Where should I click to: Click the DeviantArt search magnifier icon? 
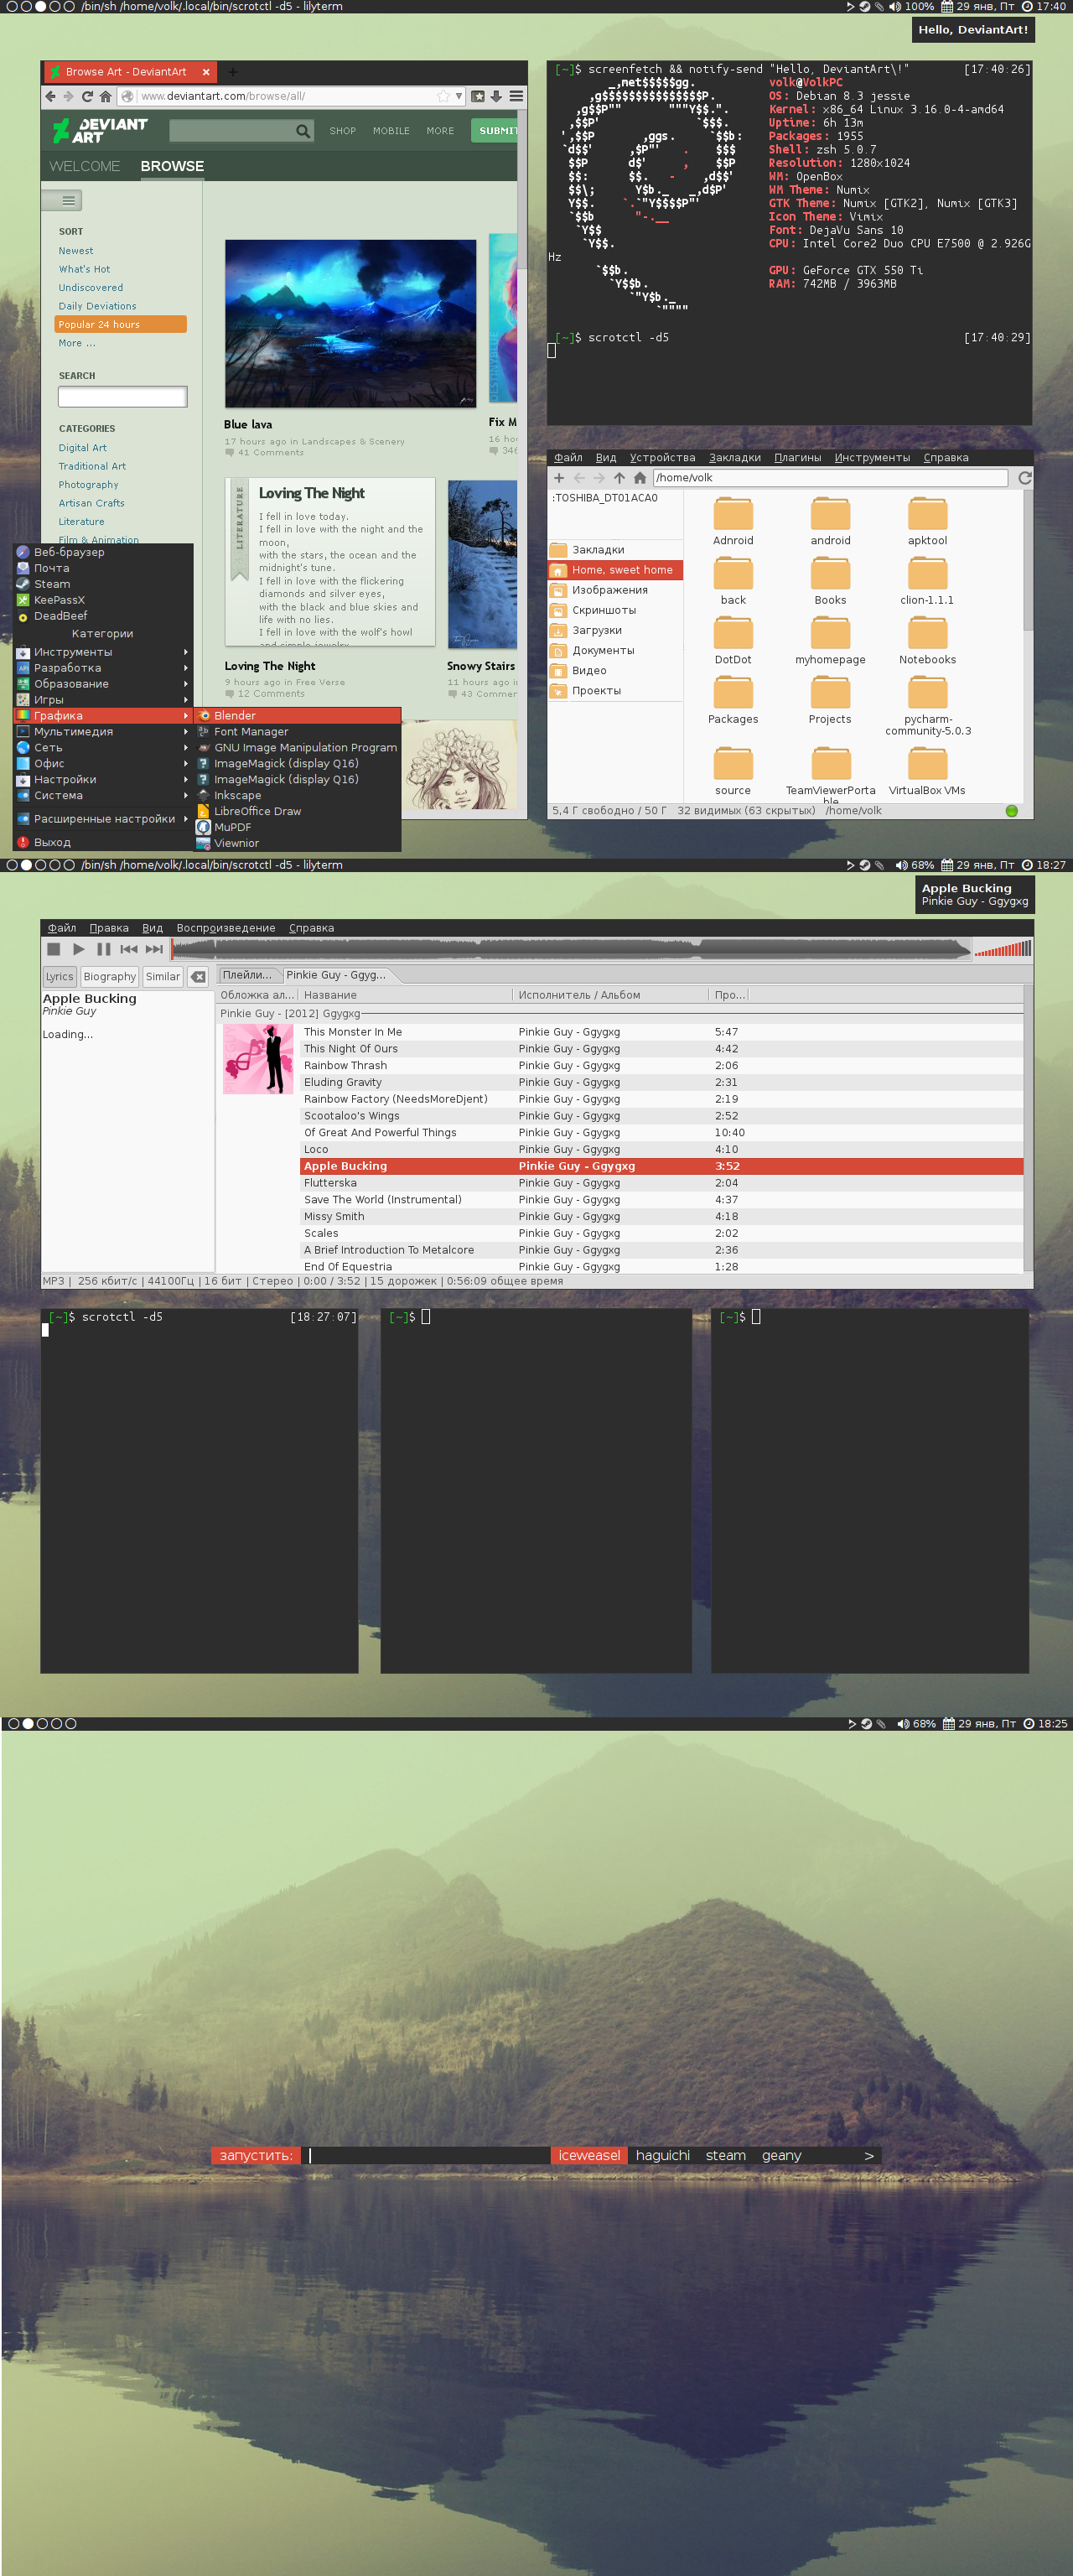click(303, 131)
